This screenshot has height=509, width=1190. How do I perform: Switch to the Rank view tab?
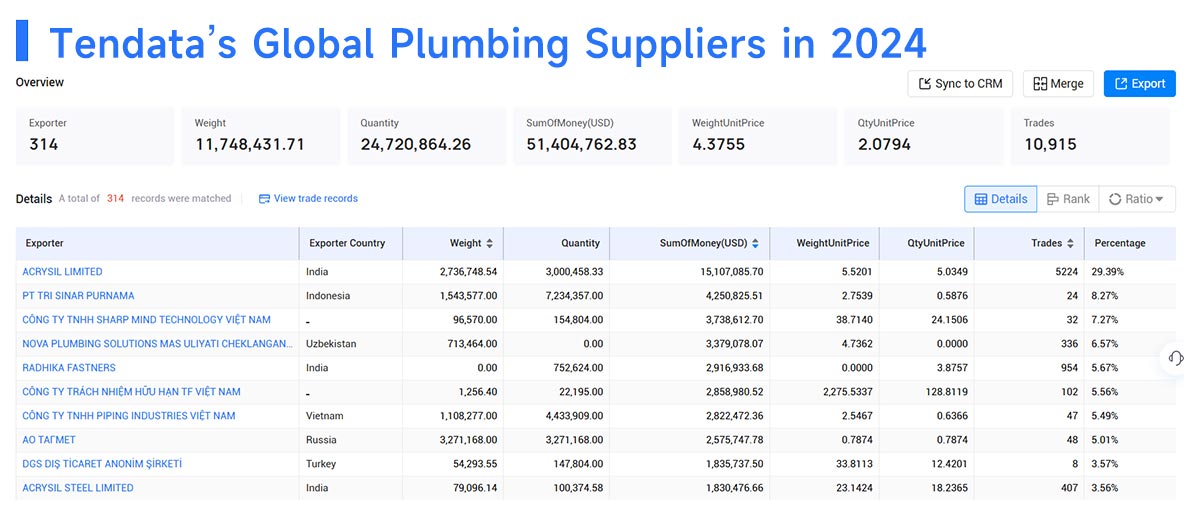click(x=1068, y=199)
